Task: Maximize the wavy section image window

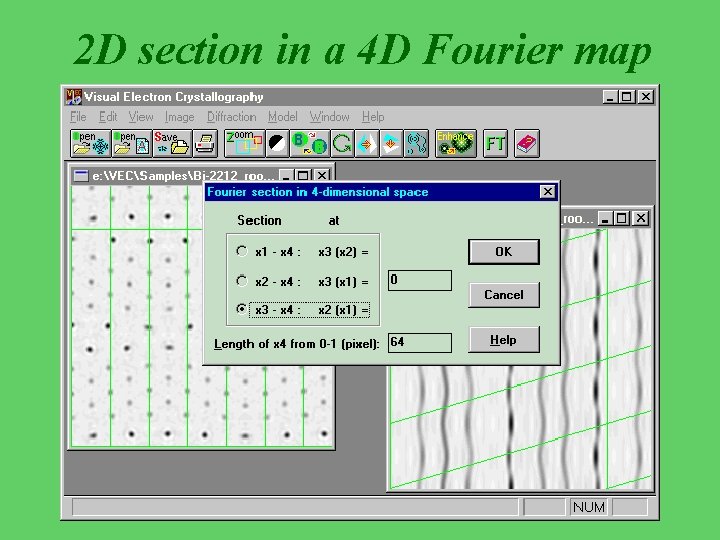Action: tap(622, 219)
